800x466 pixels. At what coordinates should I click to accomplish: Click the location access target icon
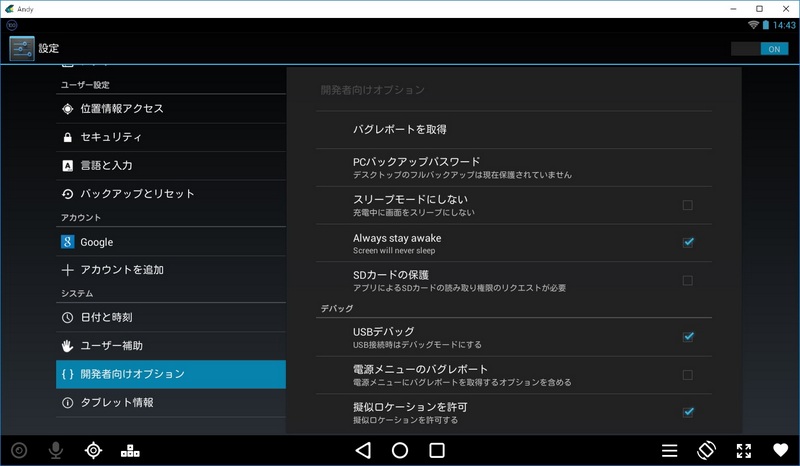[x=67, y=109]
